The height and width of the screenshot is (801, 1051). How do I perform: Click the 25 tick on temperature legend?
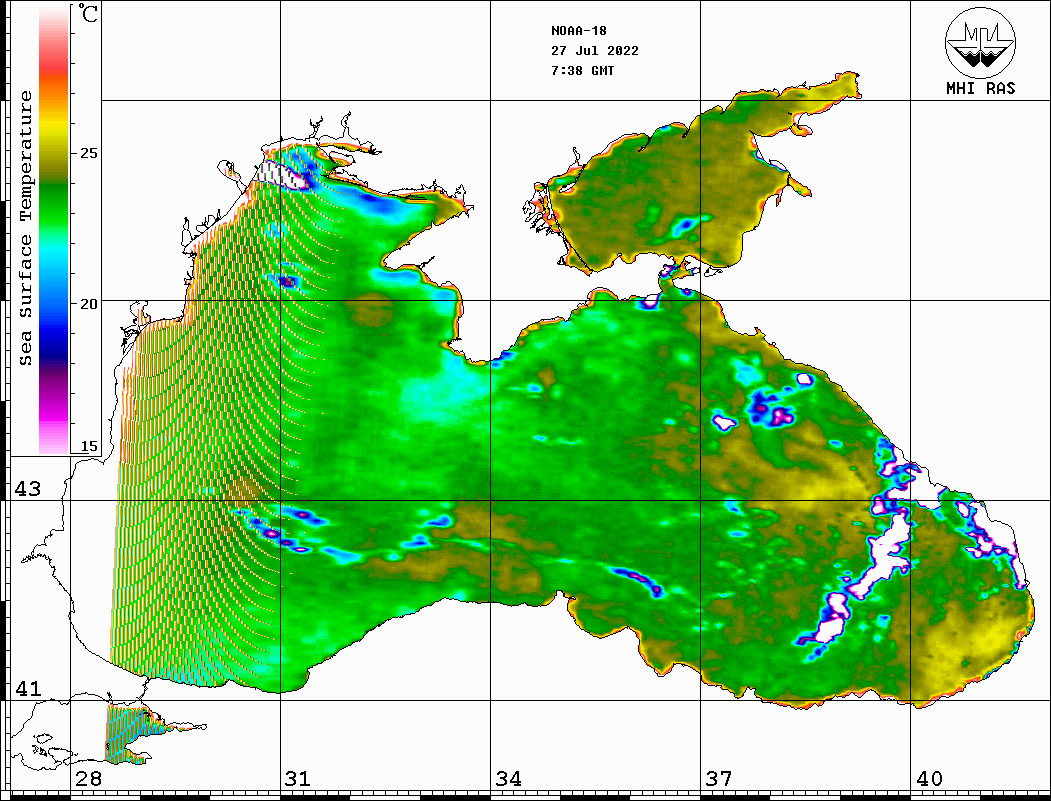(x=88, y=153)
